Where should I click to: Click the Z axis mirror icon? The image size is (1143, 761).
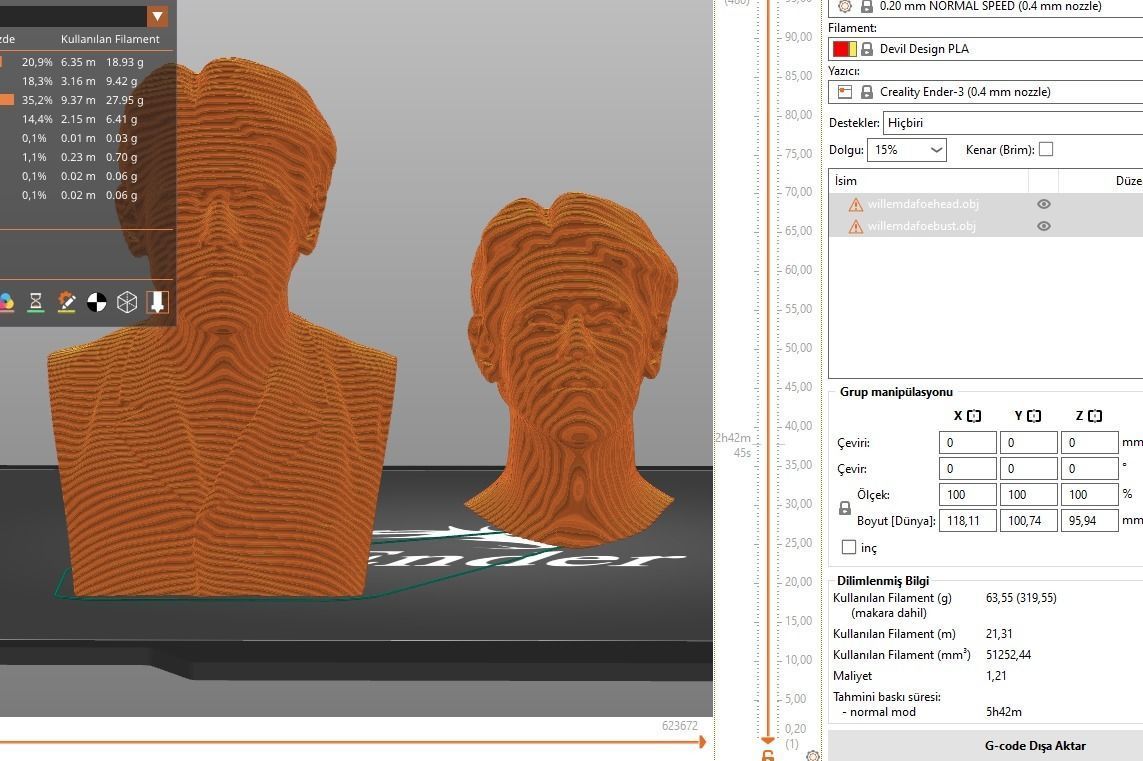(x=1095, y=416)
